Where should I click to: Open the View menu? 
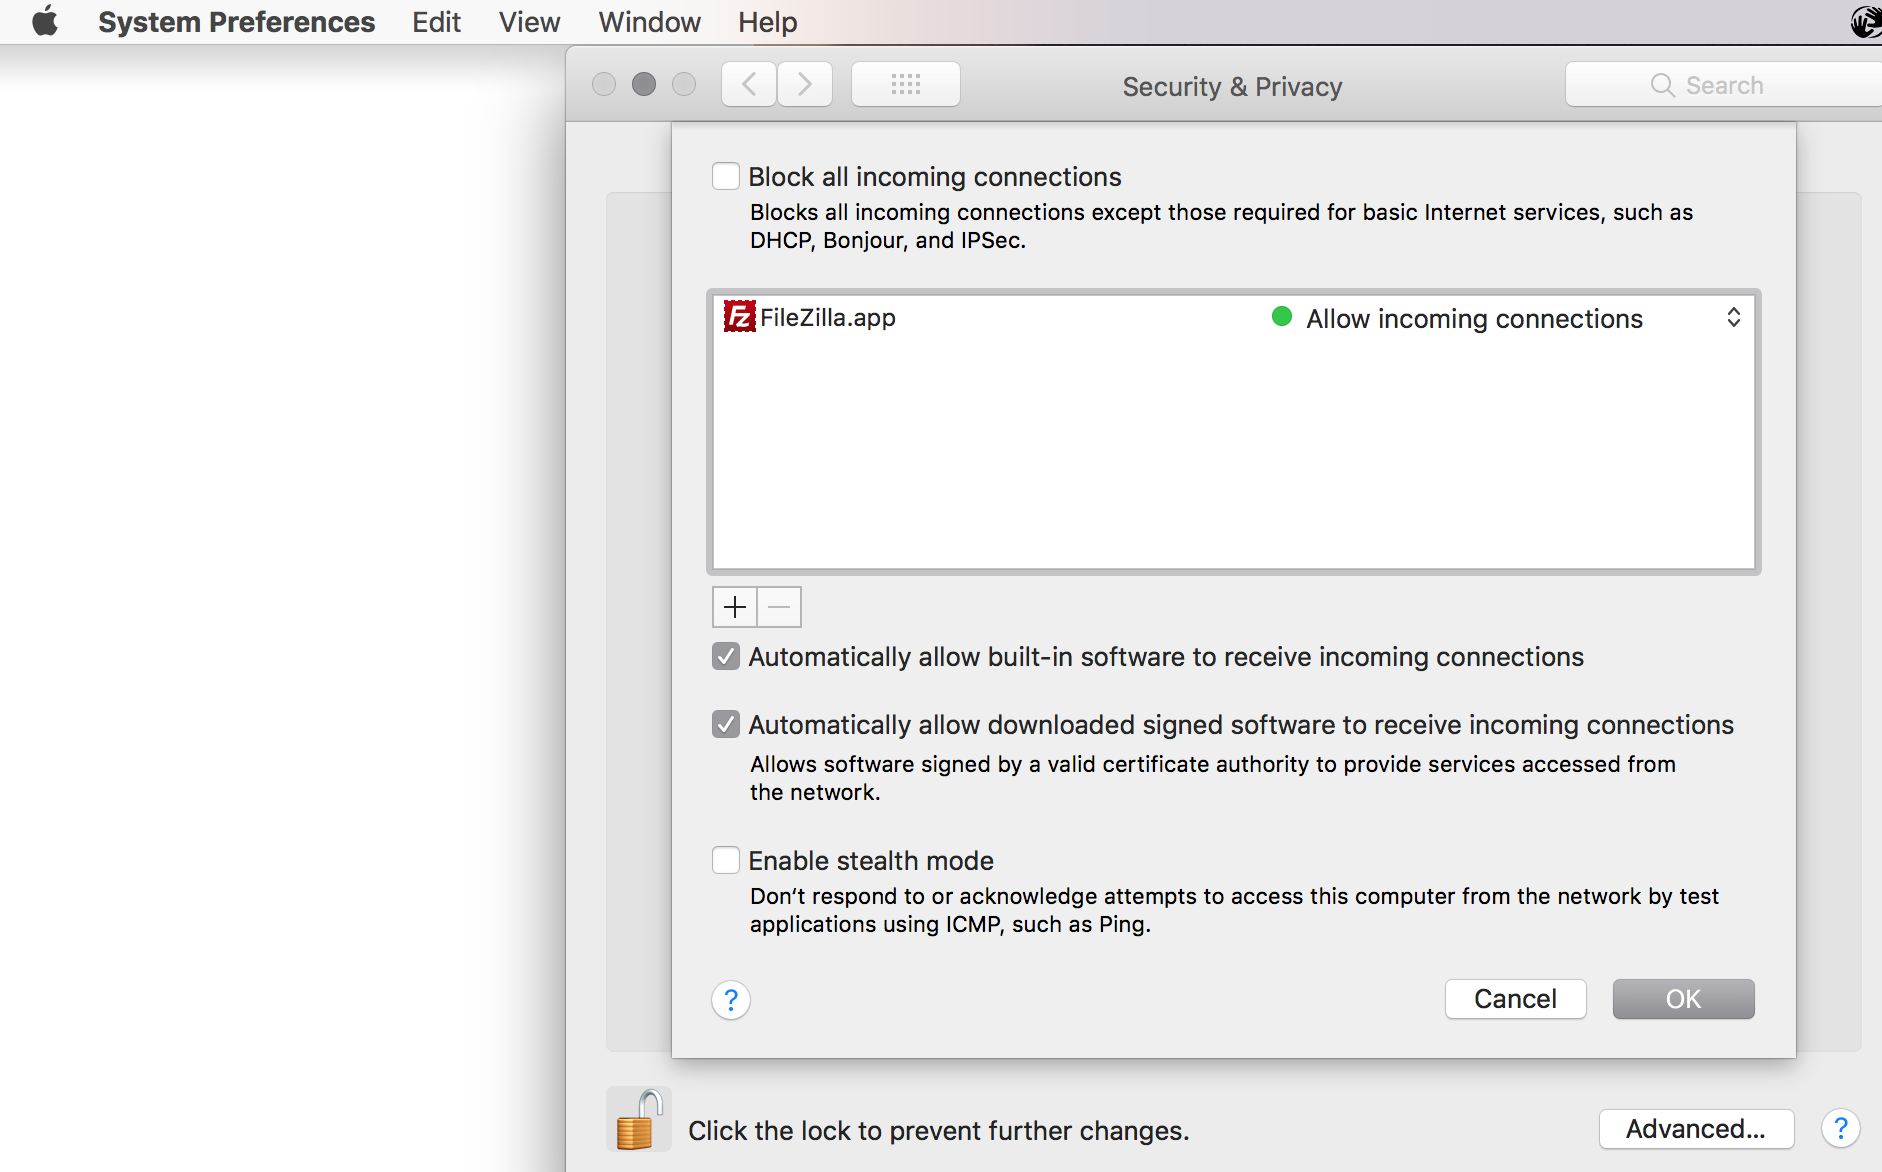click(529, 22)
